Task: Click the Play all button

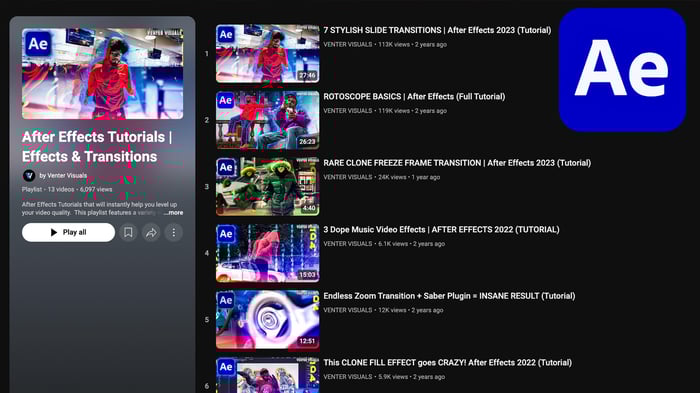Action: click(68, 232)
